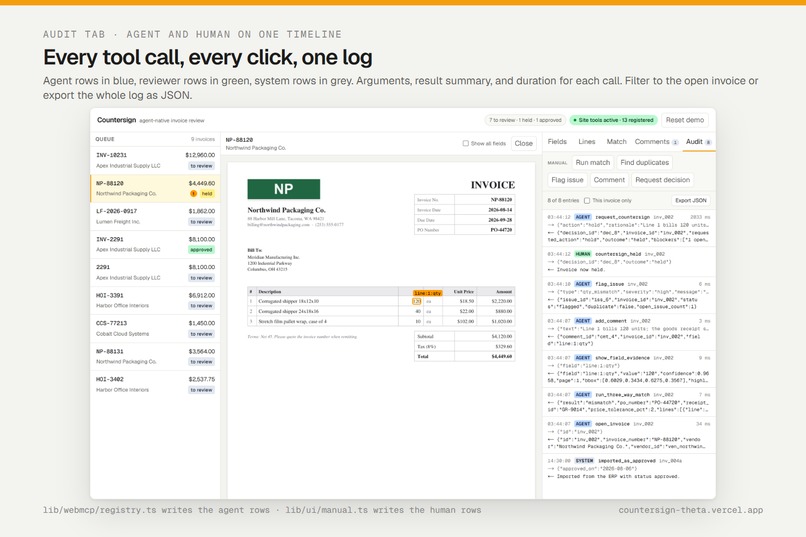This screenshot has width=806, height=537.
Task: Click the SYSTEM badge on imported_as_approved entry
Action: (584, 461)
